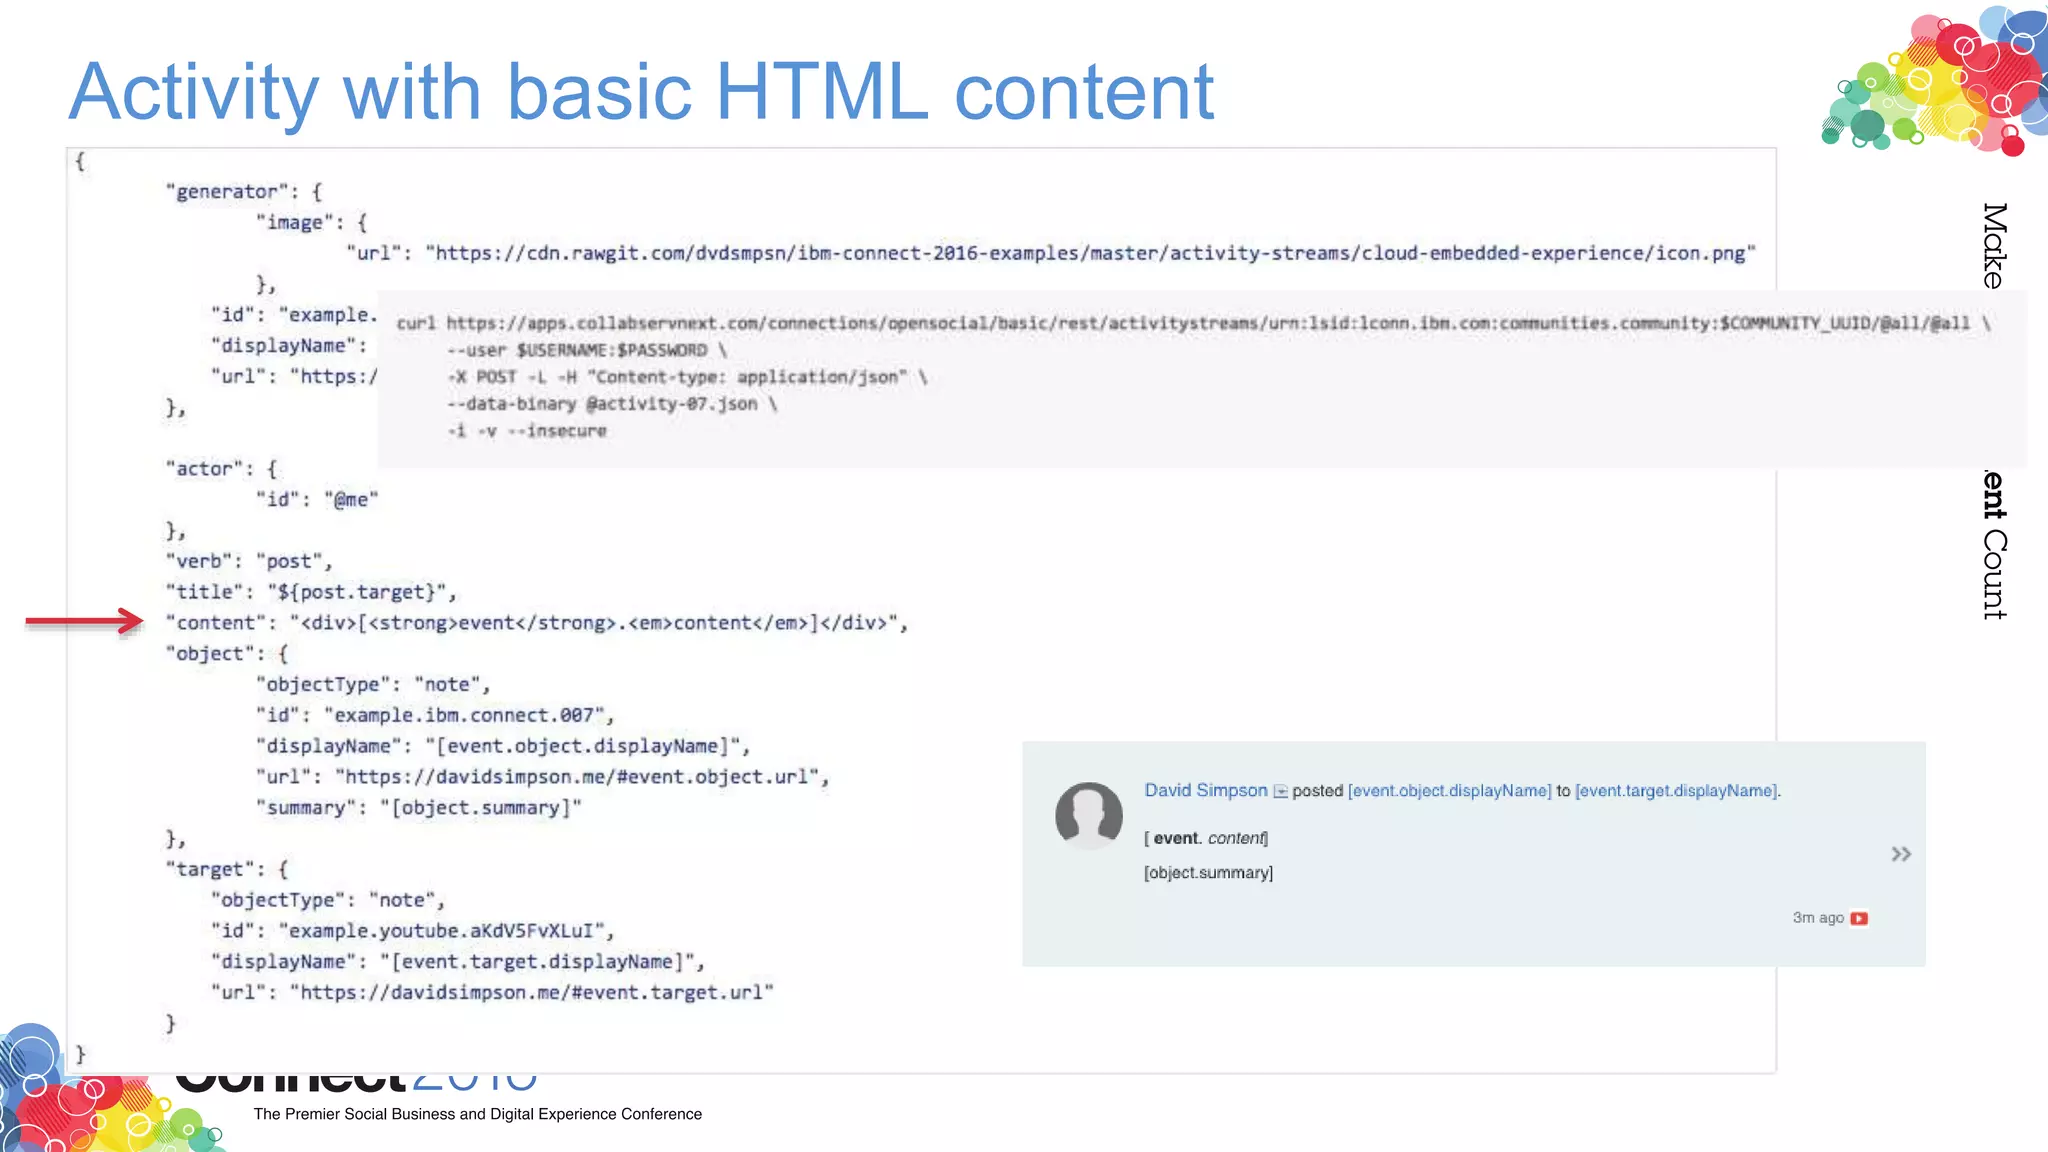Viewport: 2048px width, 1152px height.
Task: Open the [event.target.displayName] link
Action: pyautogui.click(x=1677, y=791)
